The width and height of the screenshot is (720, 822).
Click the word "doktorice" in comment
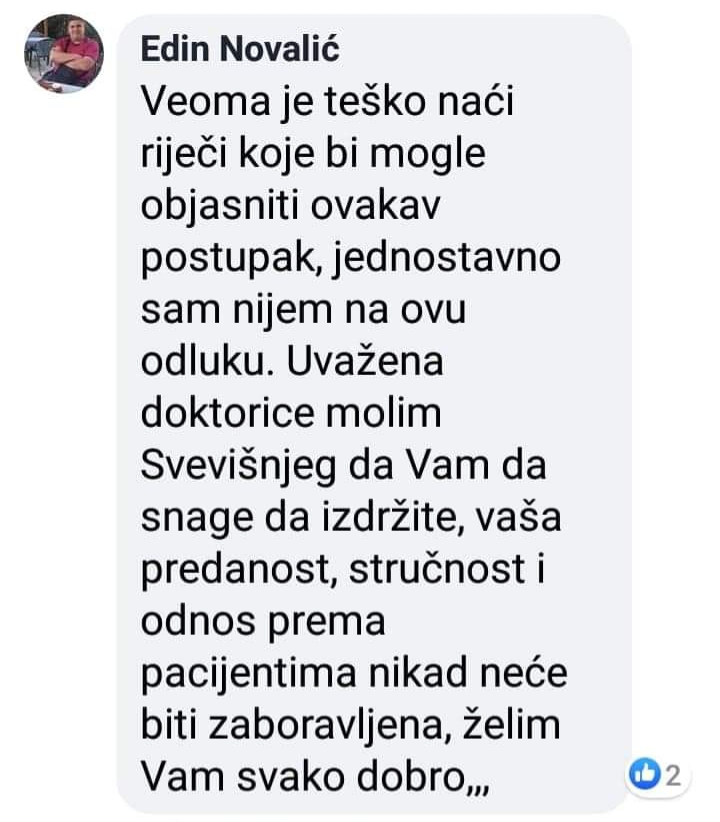coord(226,413)
